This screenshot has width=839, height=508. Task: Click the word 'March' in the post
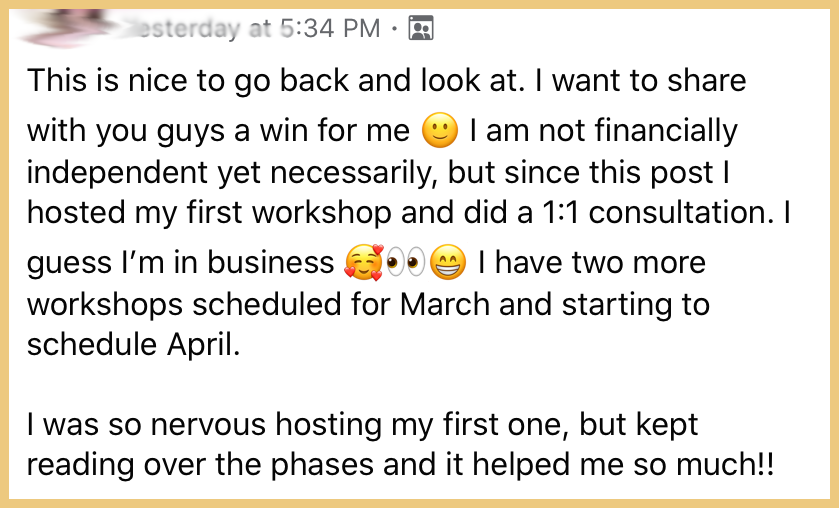coord(444,305)
